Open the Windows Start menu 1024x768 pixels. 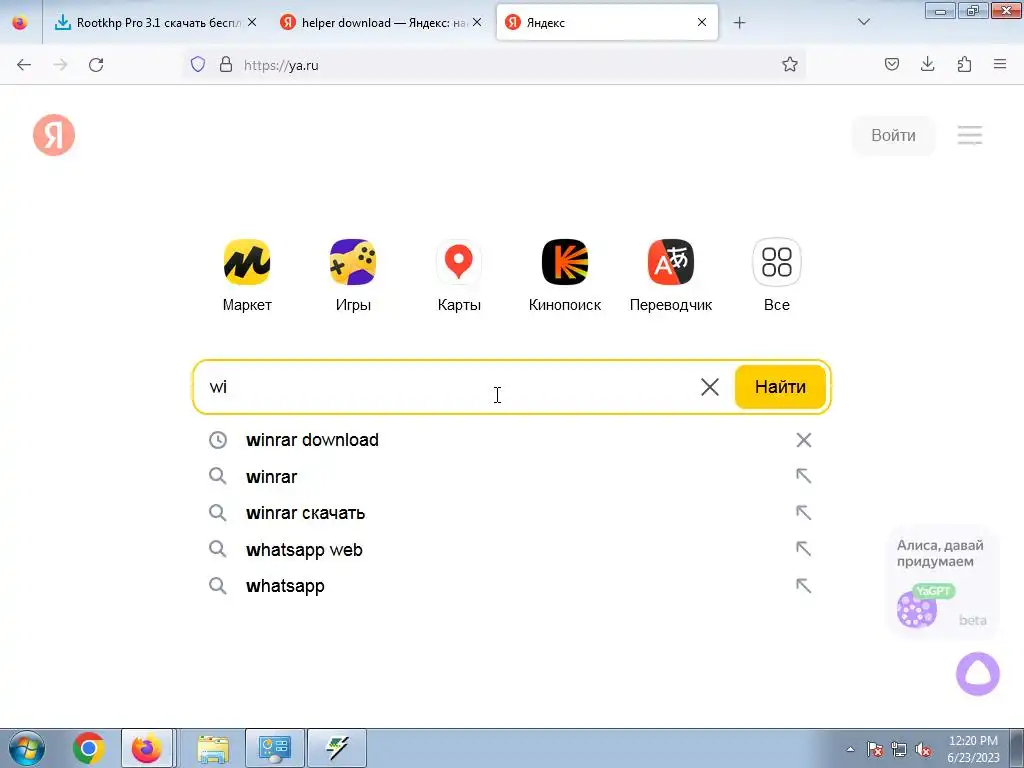27,748
